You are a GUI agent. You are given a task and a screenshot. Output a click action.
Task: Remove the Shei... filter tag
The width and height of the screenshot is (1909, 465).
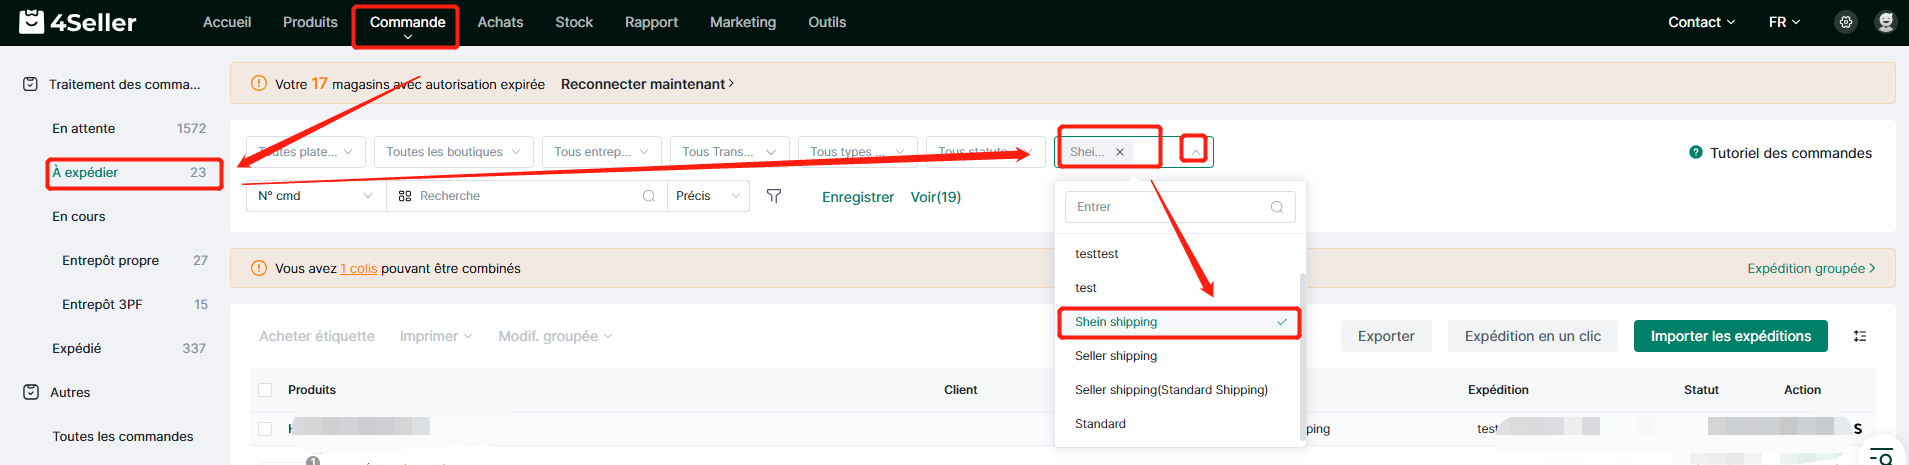coord(1120,152)
